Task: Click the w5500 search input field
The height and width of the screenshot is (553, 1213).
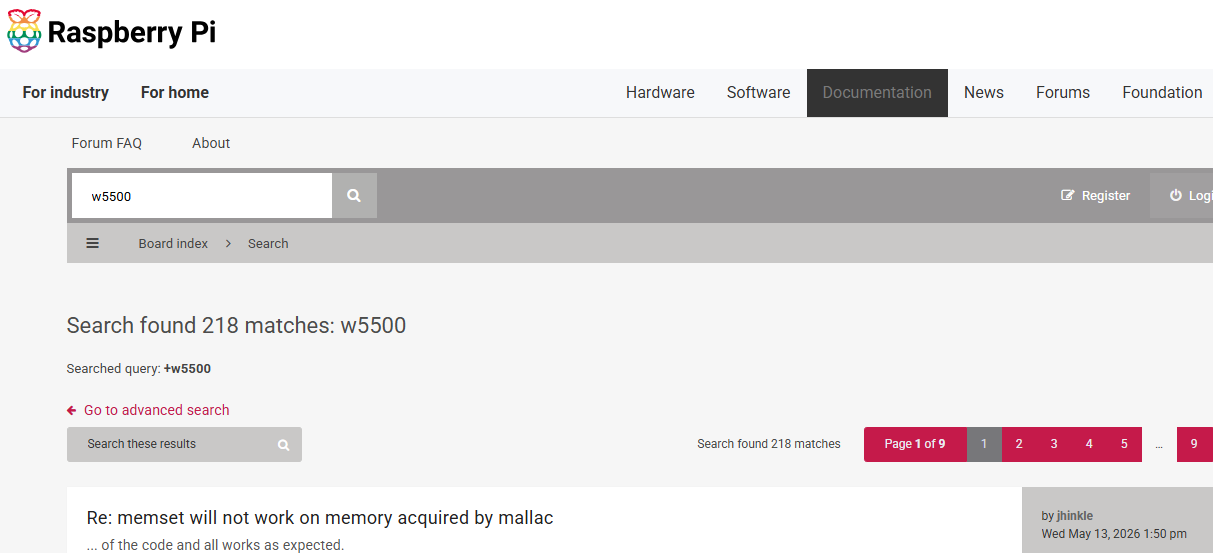Action: pyautogui.click(x=202, y=196)
